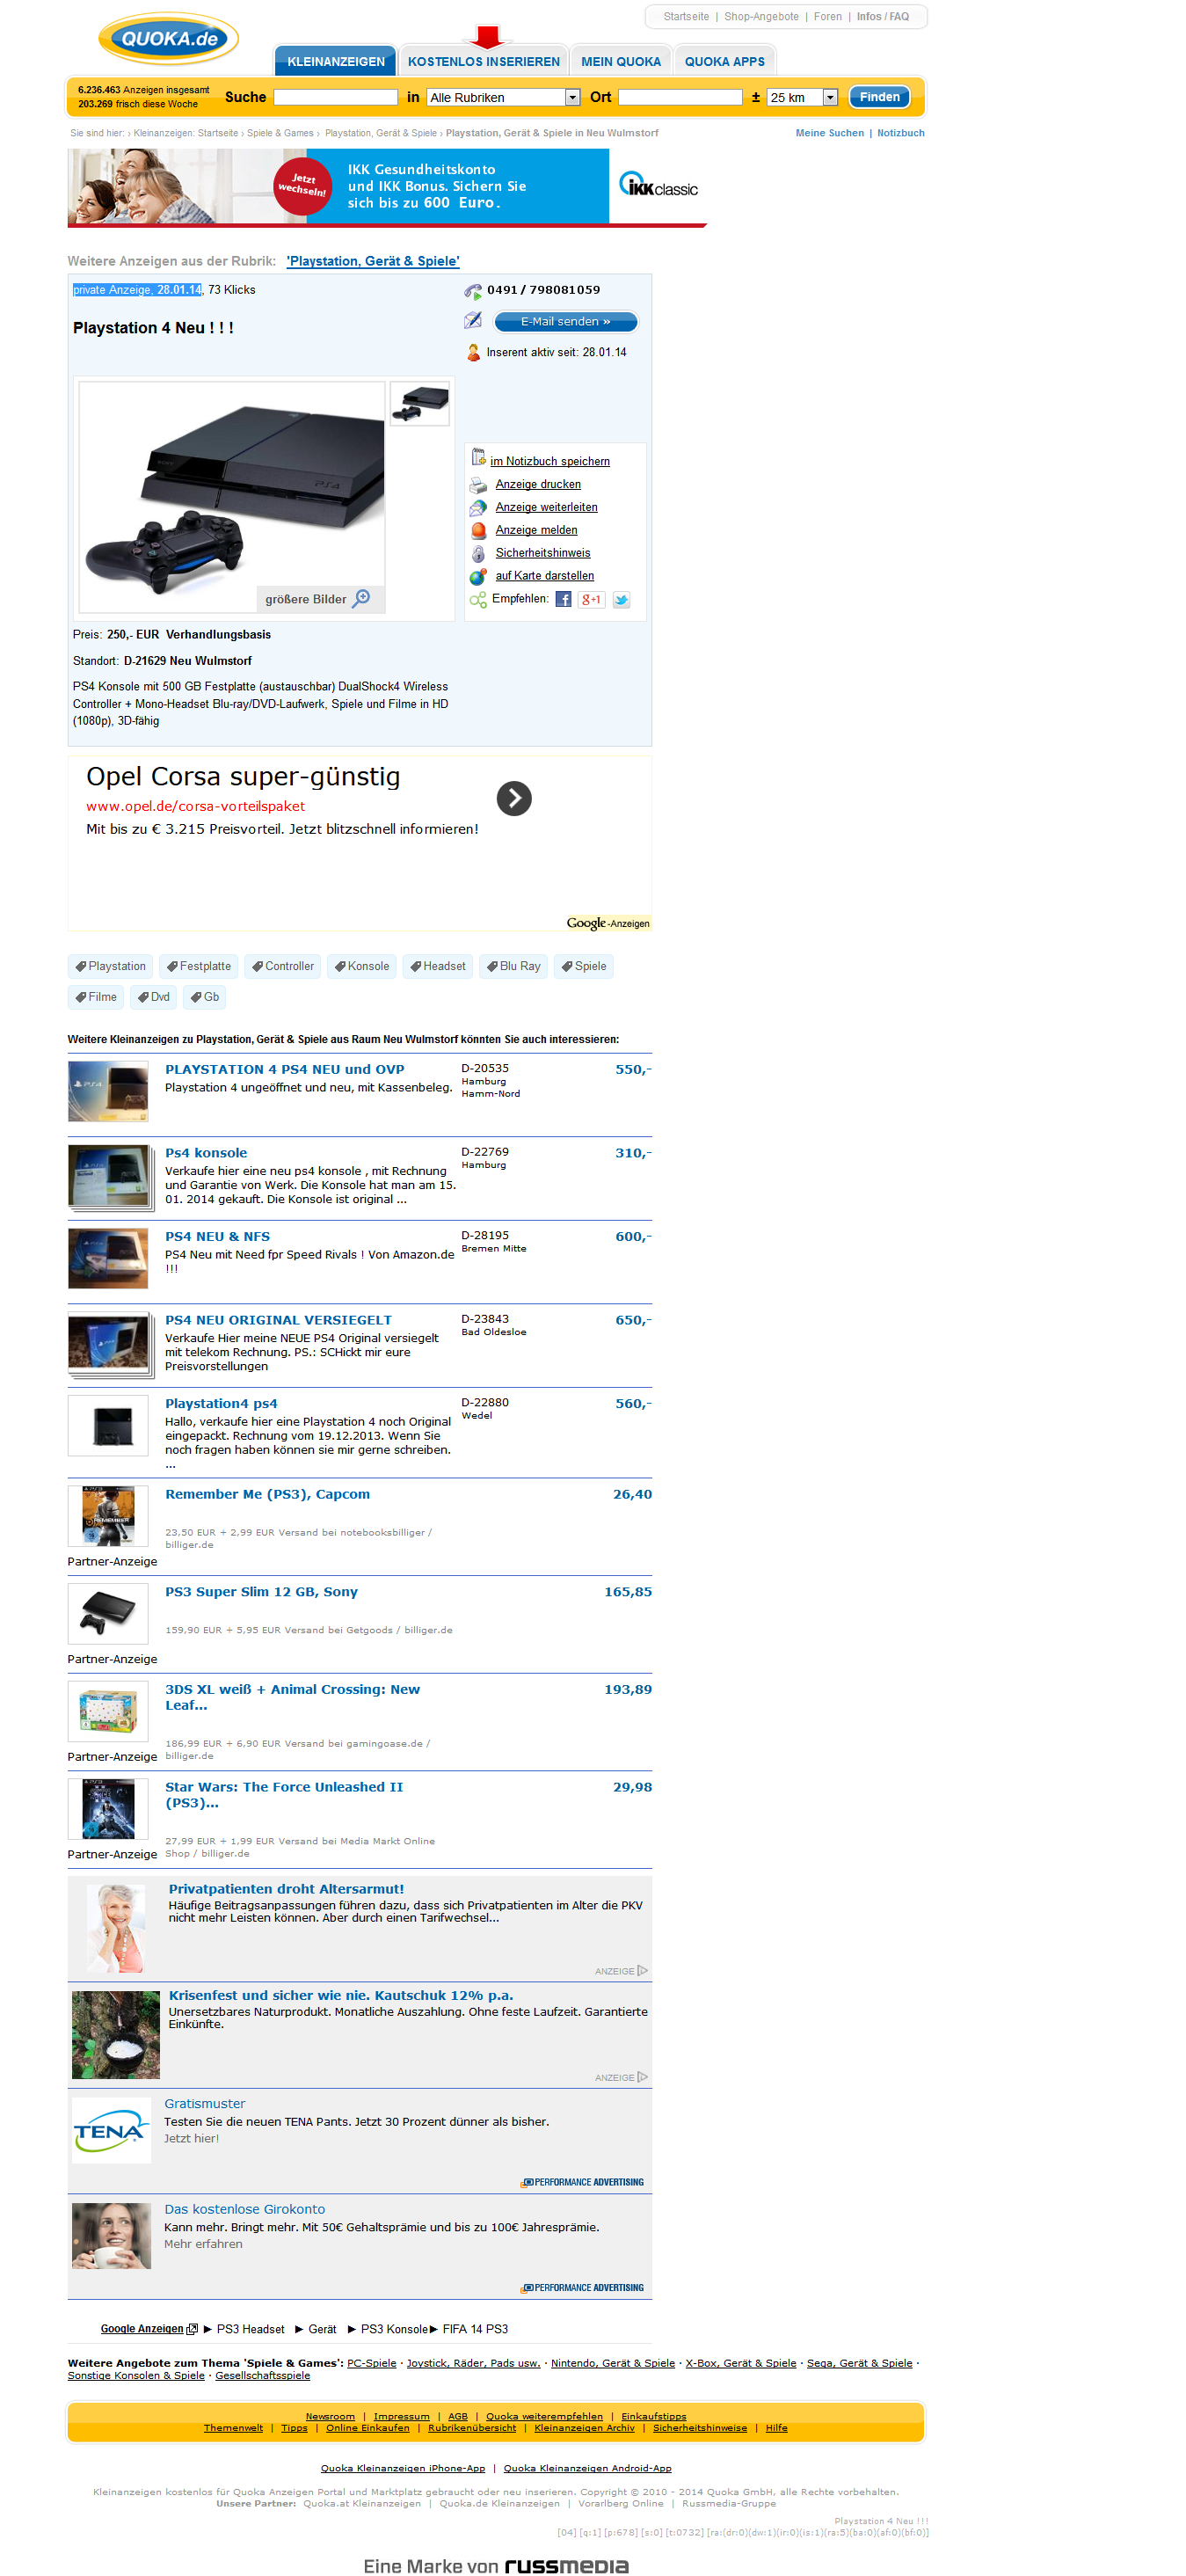Click the globe map icon

[x=478, y=577]
